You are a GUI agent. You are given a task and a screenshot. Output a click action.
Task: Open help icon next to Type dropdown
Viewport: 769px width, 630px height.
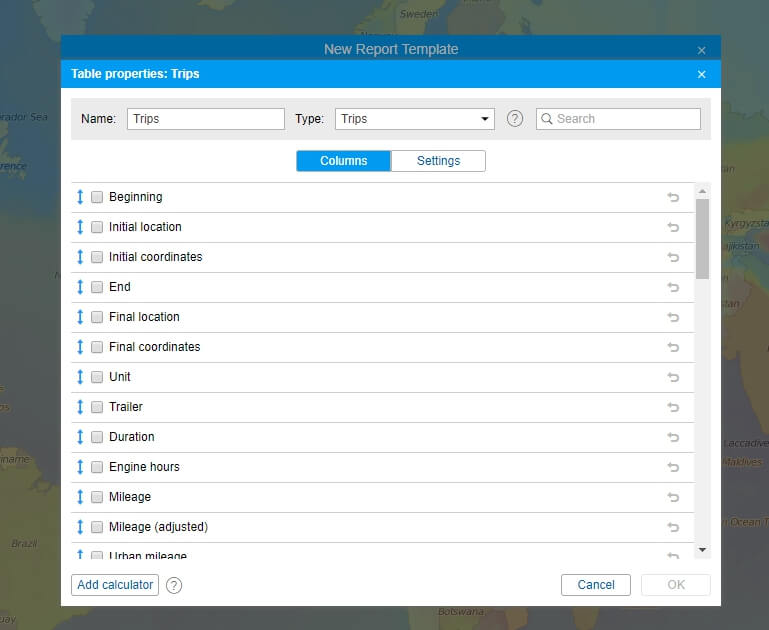(x=514, y=119)
